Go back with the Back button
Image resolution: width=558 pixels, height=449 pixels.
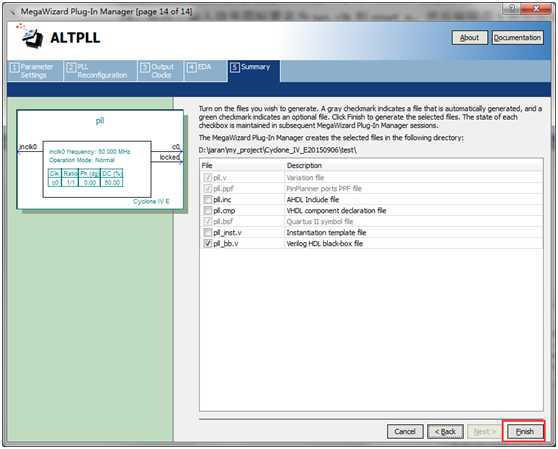445,432
